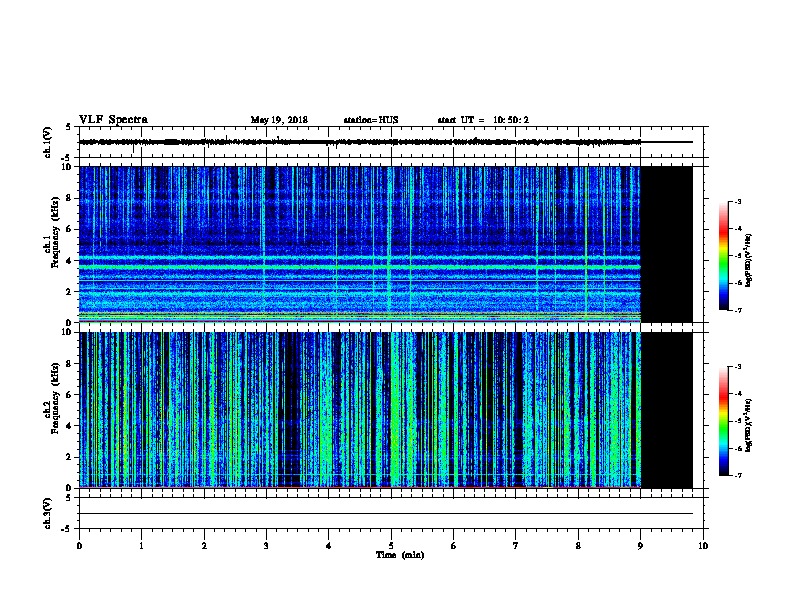Click time axis tick label "4"

click(x=329, y=546)
